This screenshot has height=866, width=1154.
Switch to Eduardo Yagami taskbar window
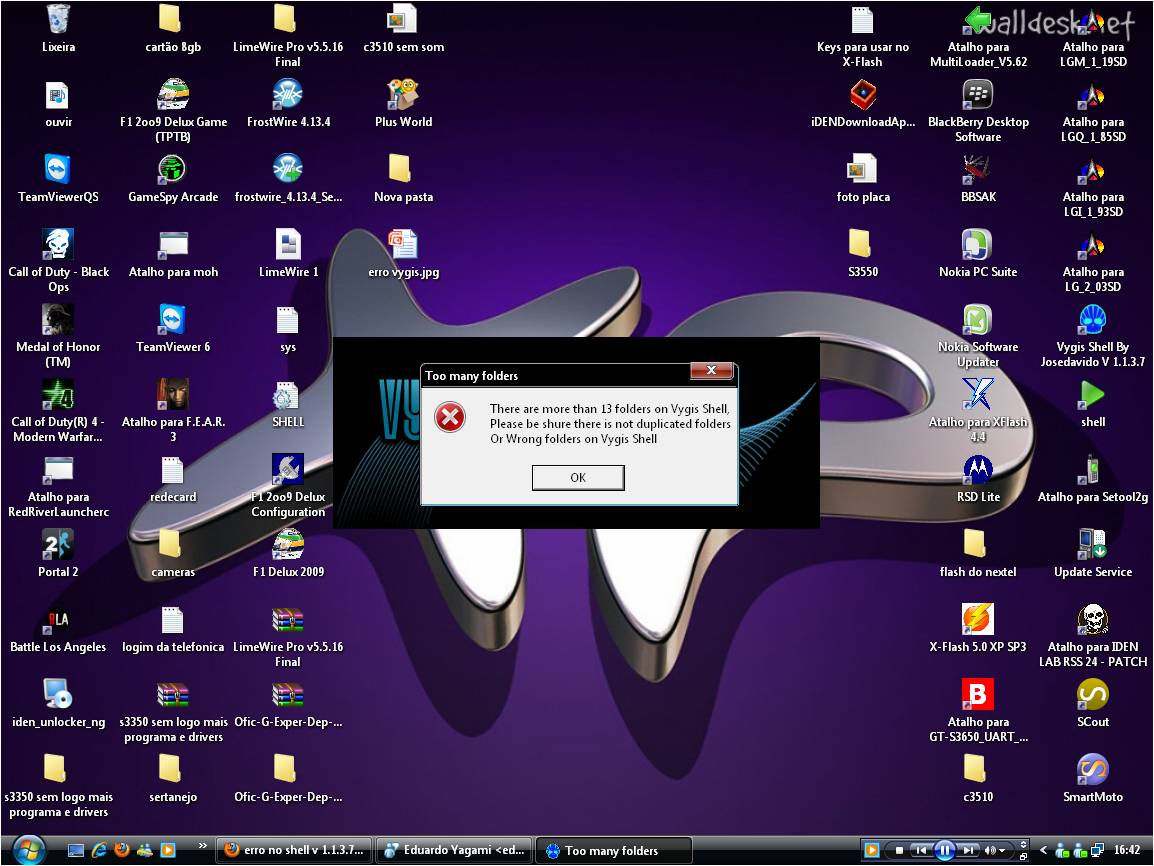click(x=456, y=850)
